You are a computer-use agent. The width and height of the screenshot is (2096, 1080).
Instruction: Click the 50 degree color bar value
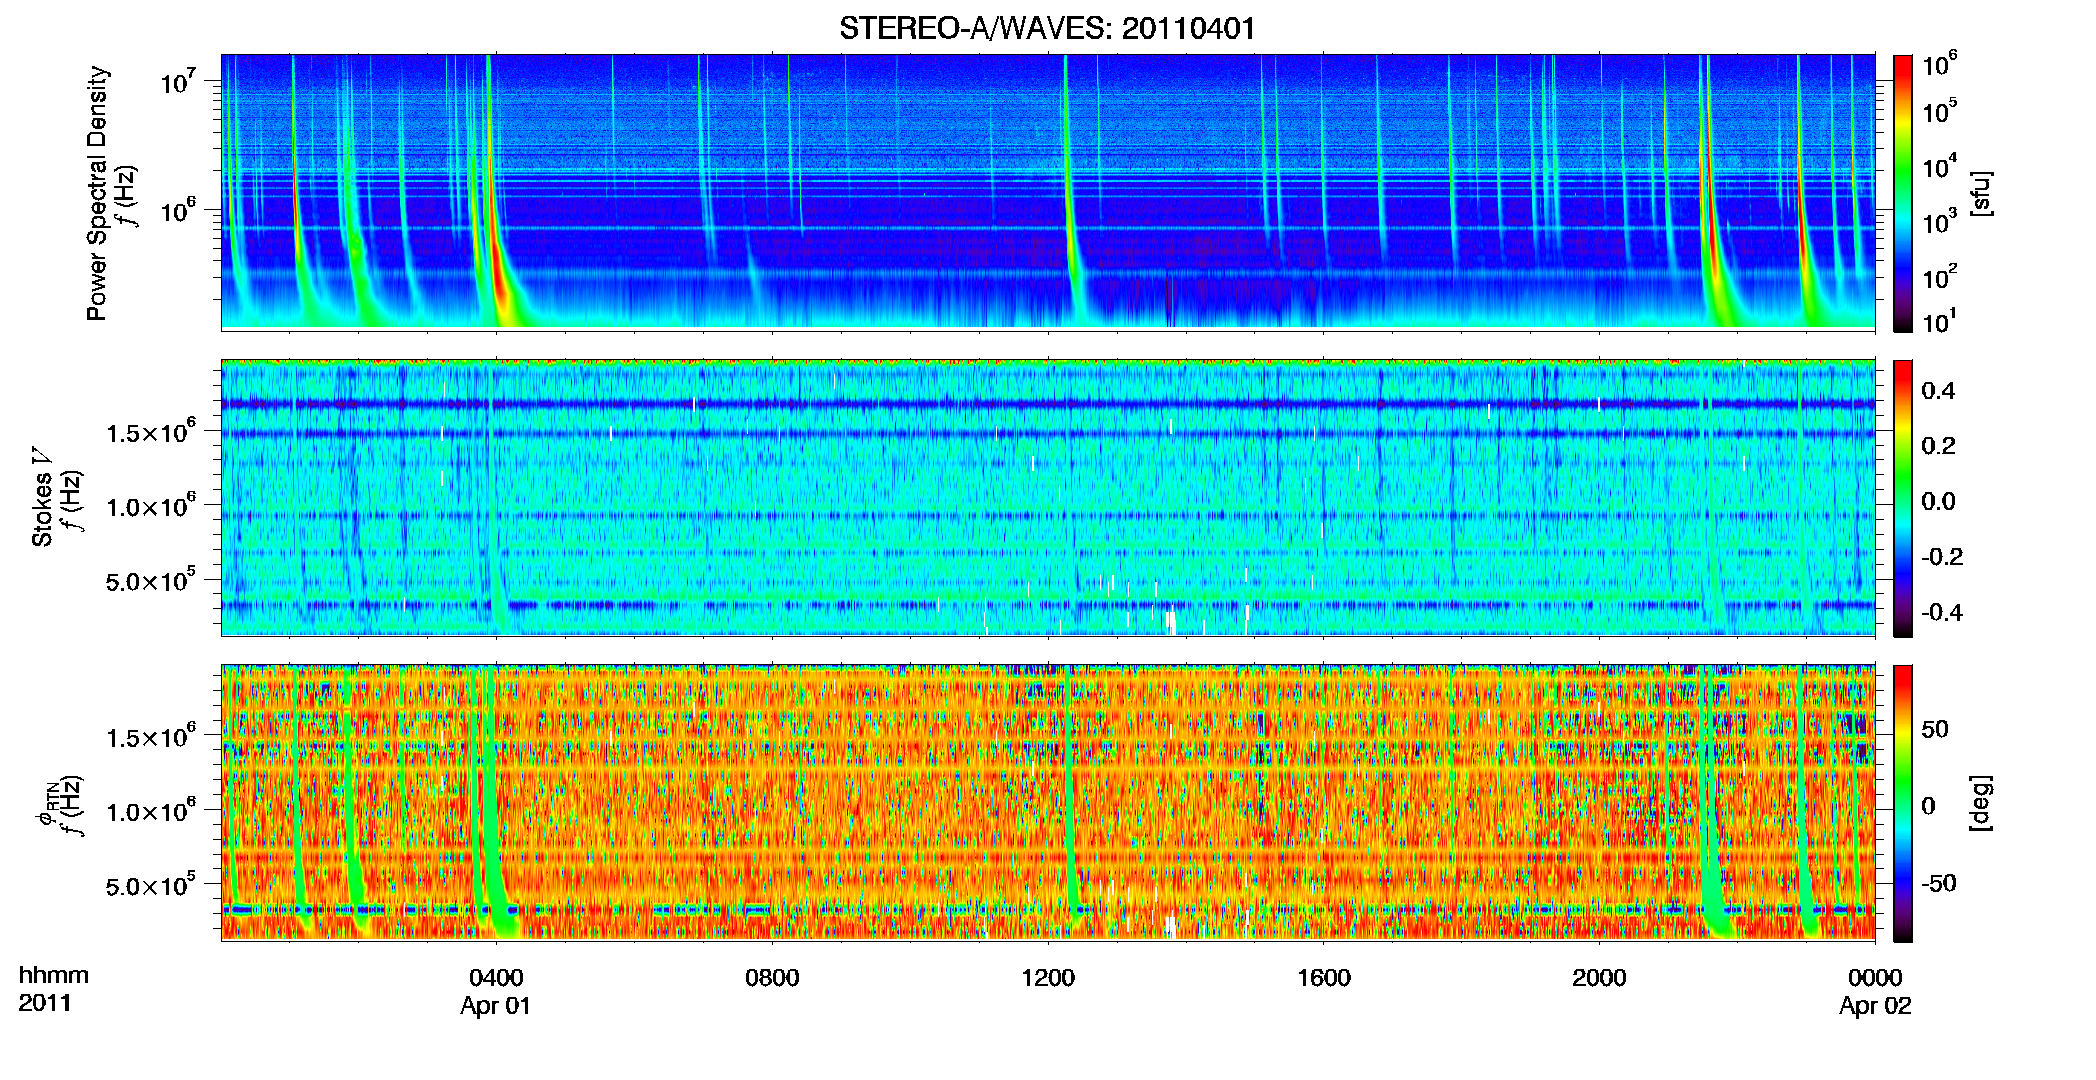pyautogui.click(x=1934, y=729)
